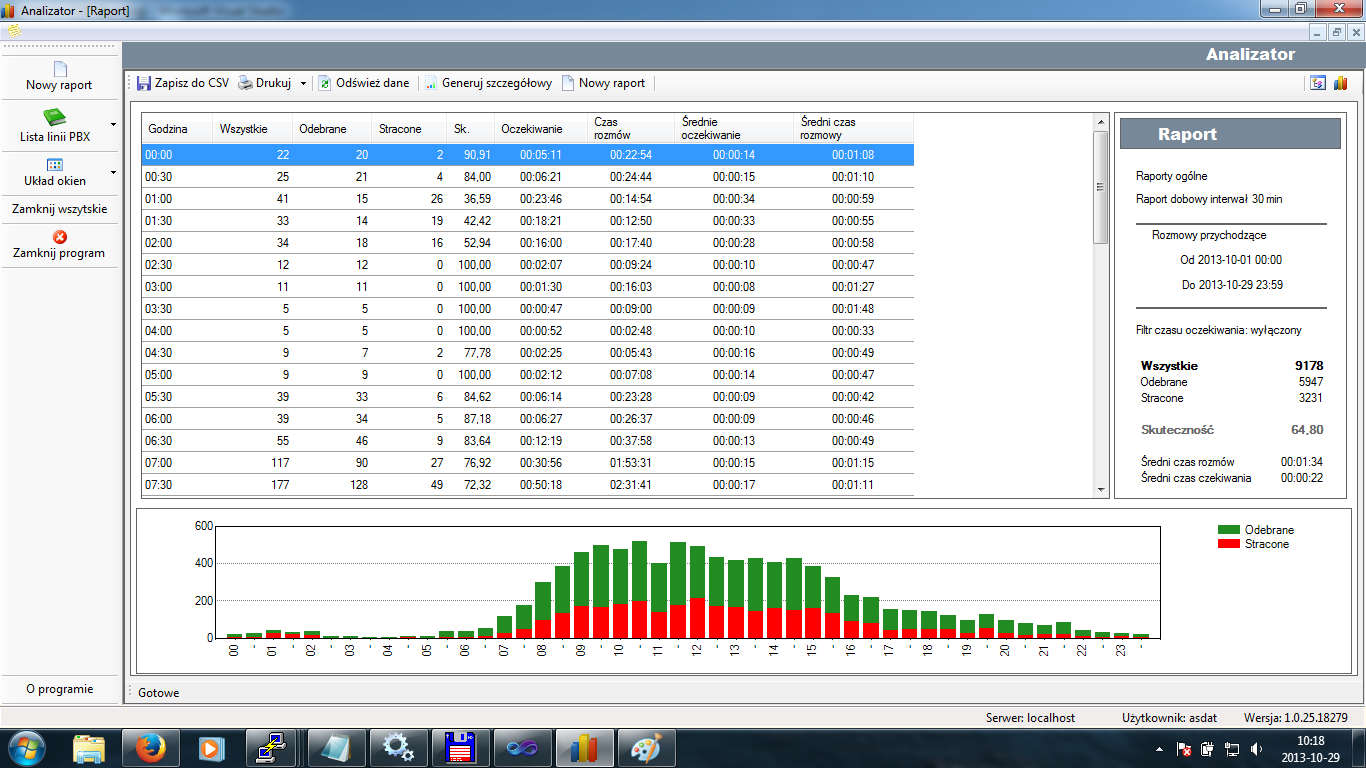Select the 05:30 row

528,397
